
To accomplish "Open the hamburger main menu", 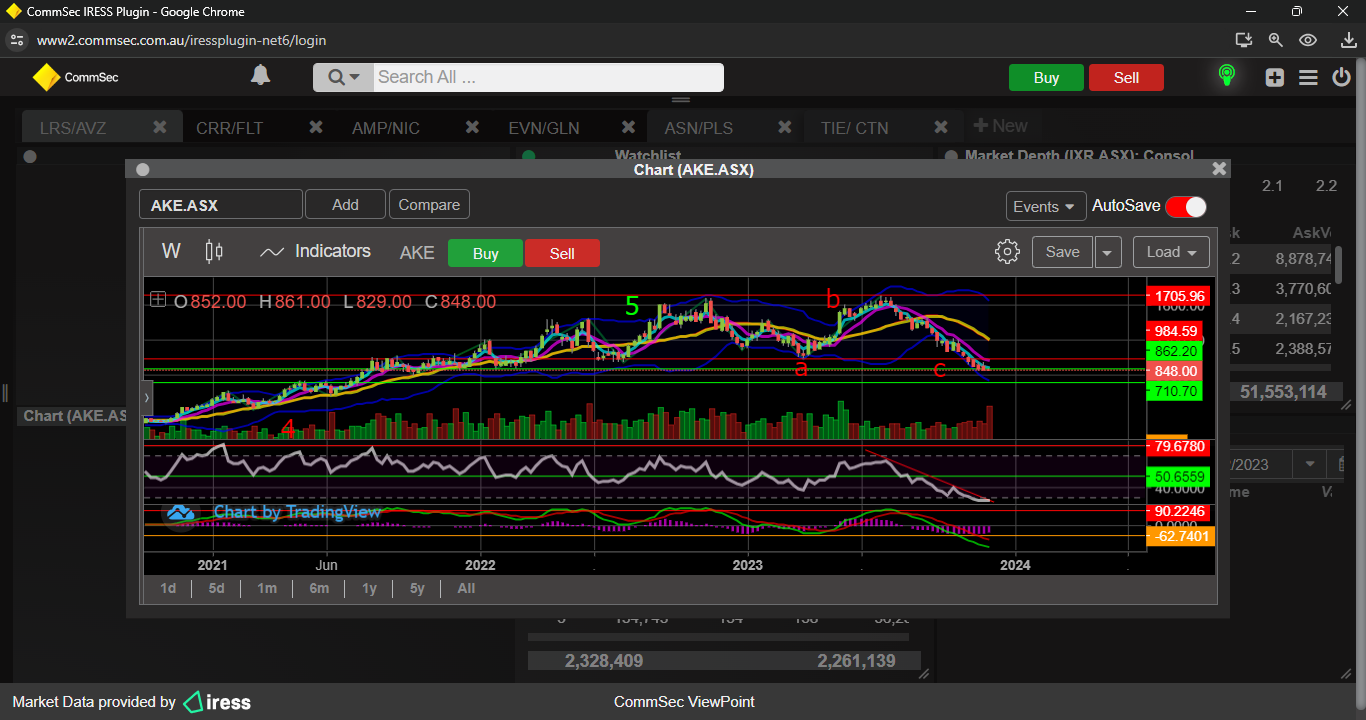I will click(1308, 77).
